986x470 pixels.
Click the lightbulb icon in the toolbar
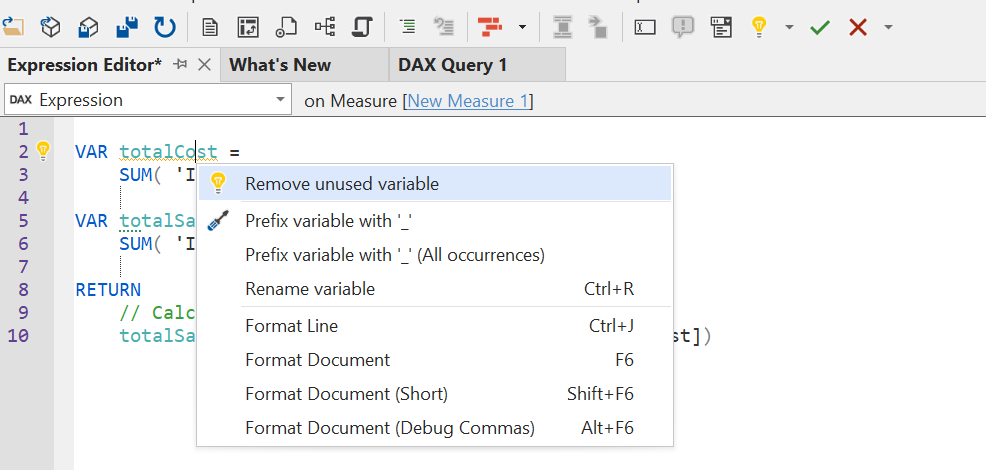coord(759,27)
